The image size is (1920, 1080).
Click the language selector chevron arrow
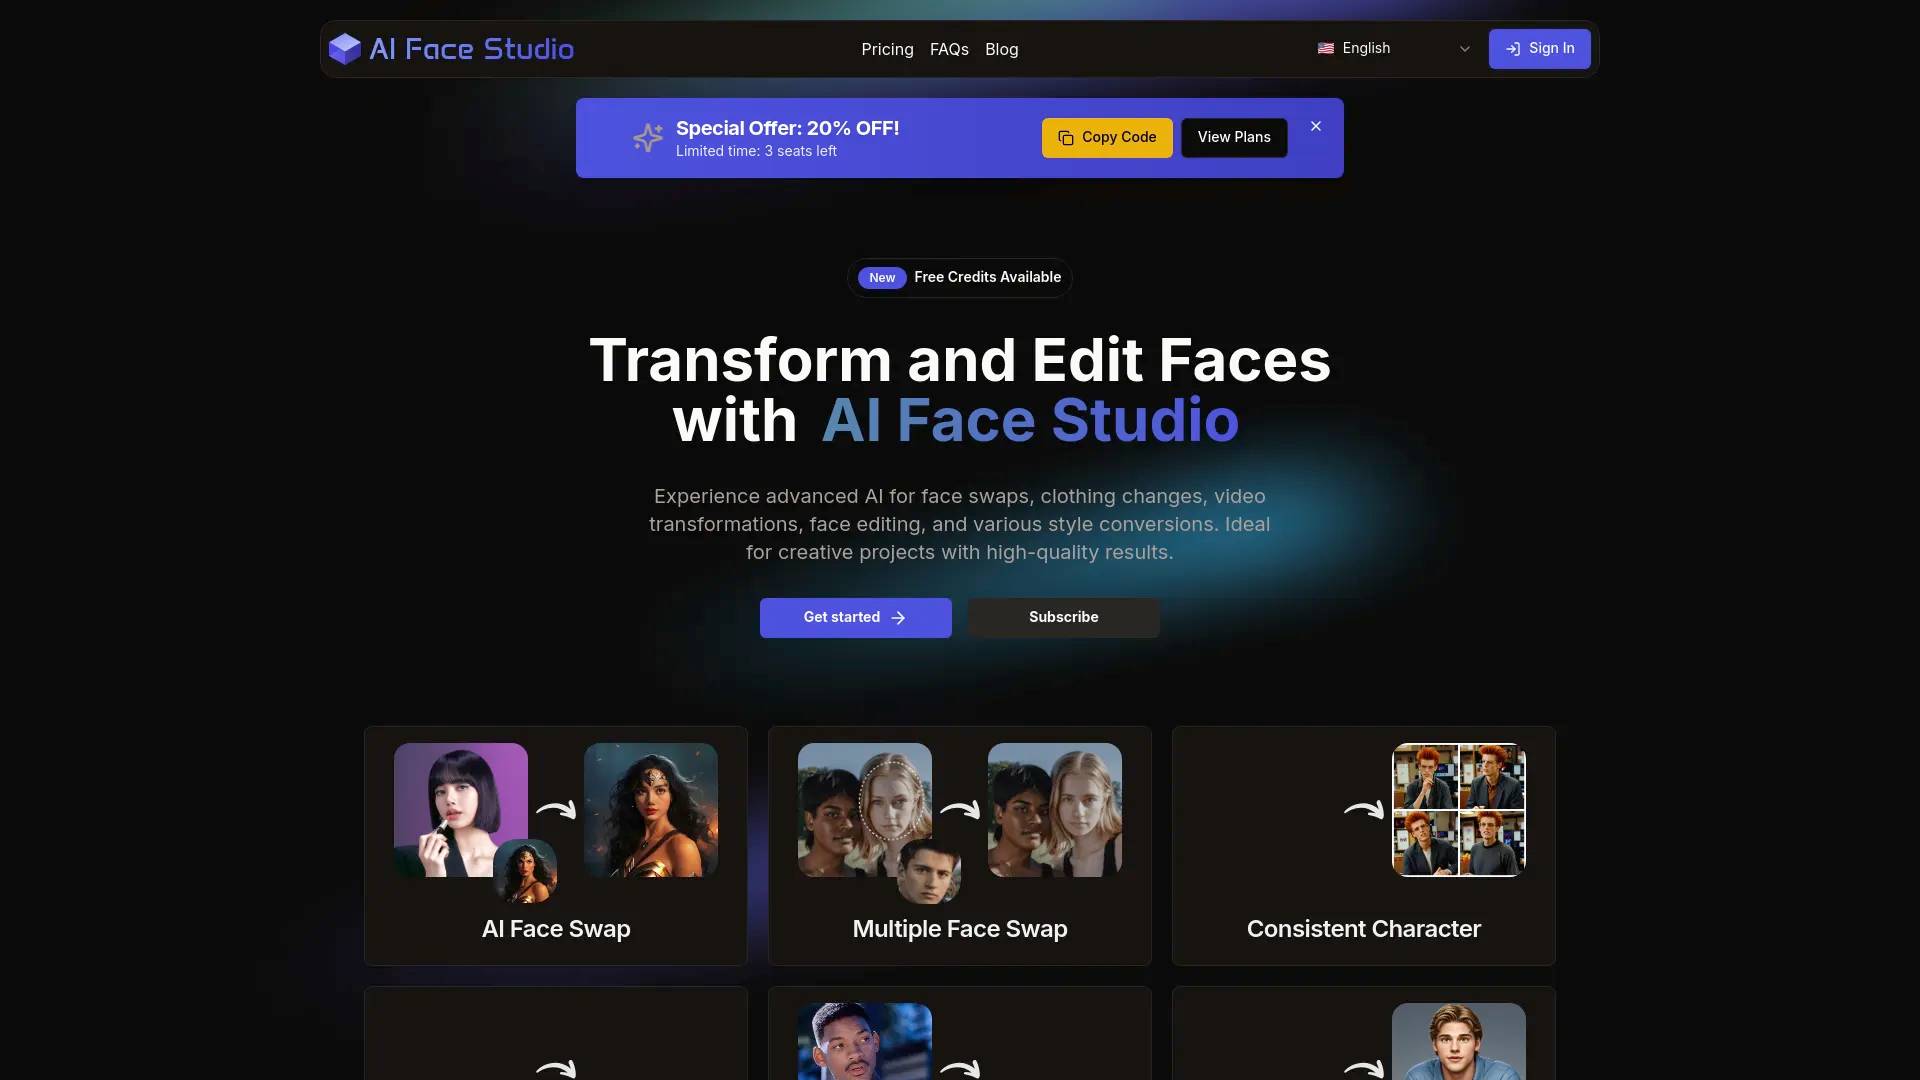click(1465, 49)
